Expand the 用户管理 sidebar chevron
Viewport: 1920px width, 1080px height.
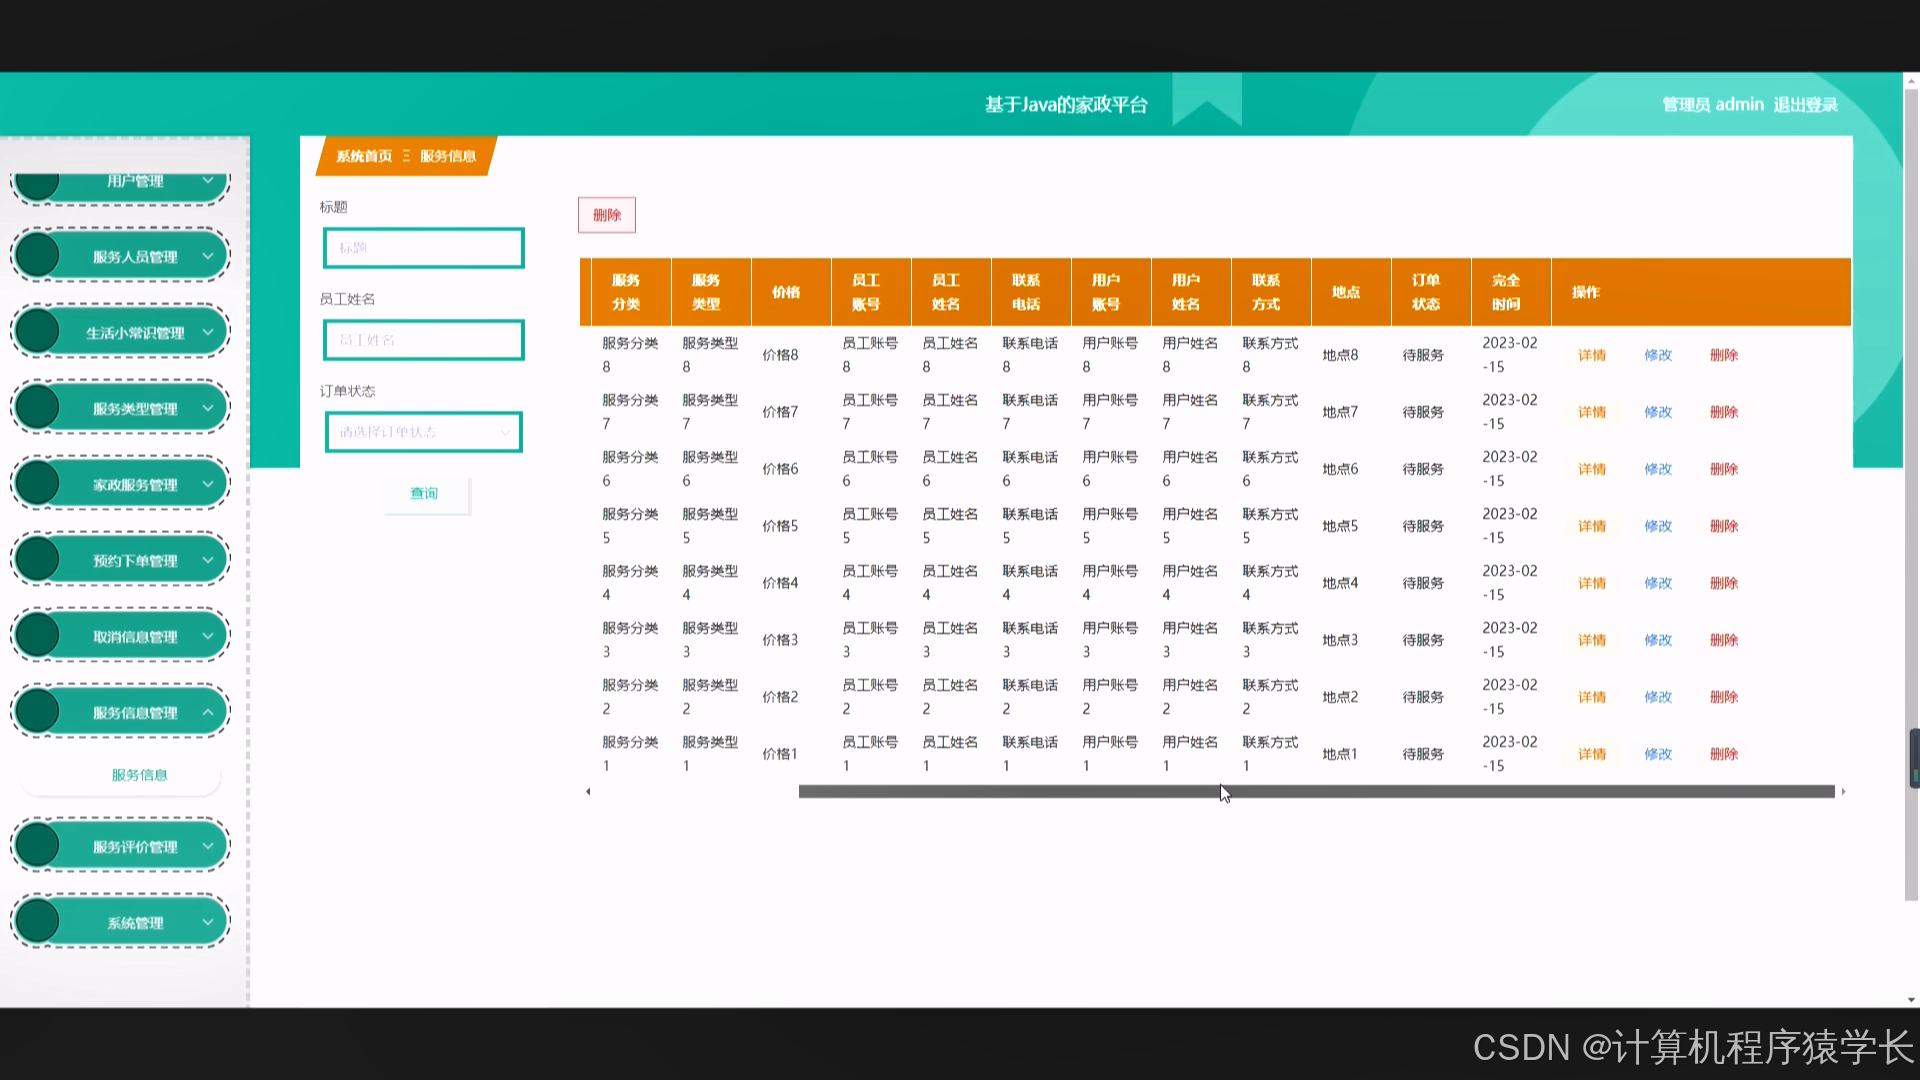(x=208, y=181)
